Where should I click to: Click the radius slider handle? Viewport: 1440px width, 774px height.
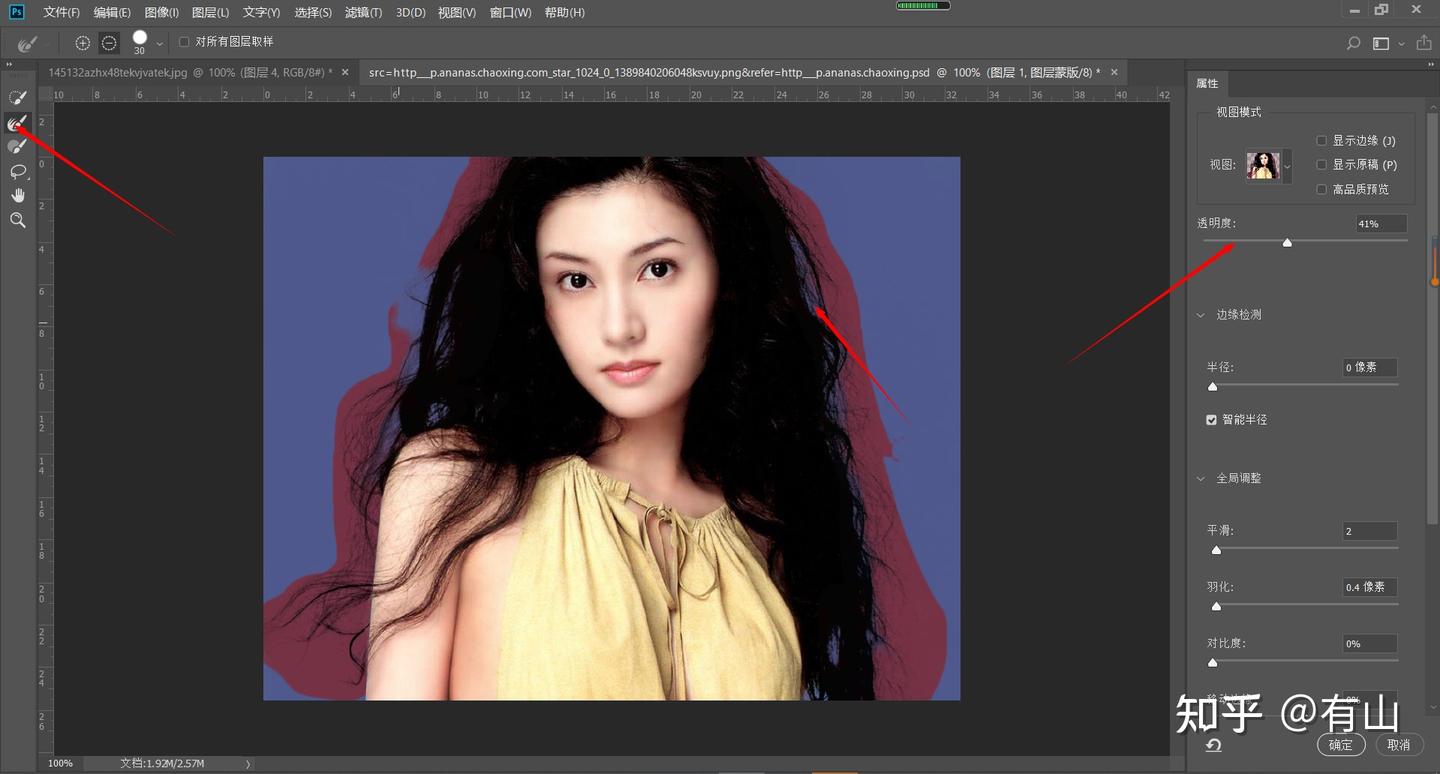click(x=1212, y=386)
